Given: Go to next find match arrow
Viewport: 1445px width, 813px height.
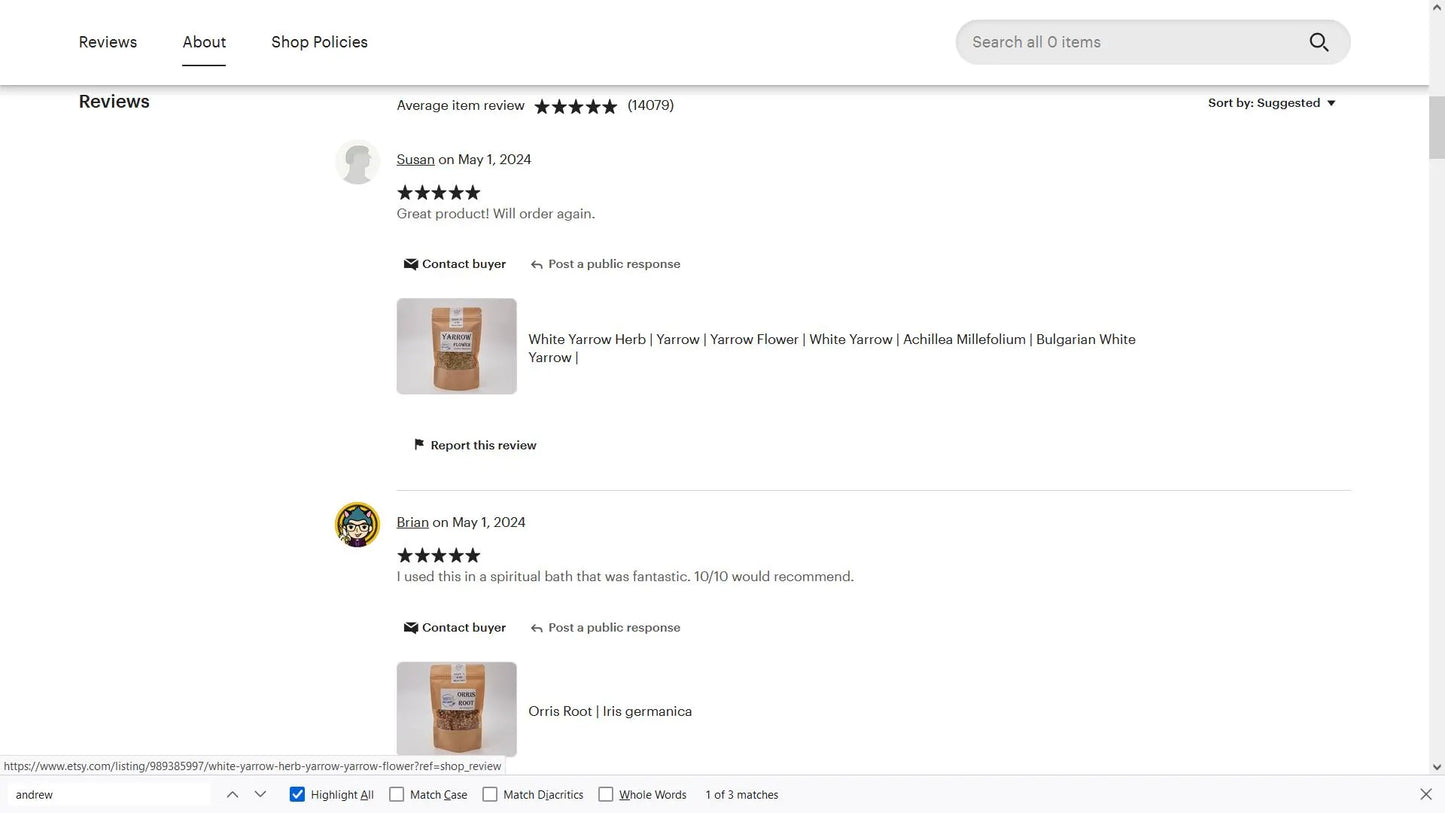Looking at the screenshot, I should [x=260, y=794].
